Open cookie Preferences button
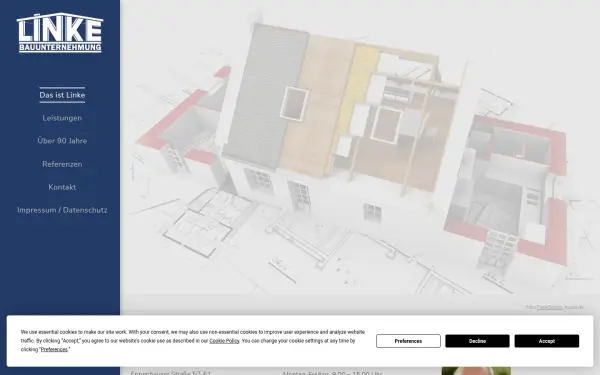The height and width of the screenshot is (375, 600). 408,341
